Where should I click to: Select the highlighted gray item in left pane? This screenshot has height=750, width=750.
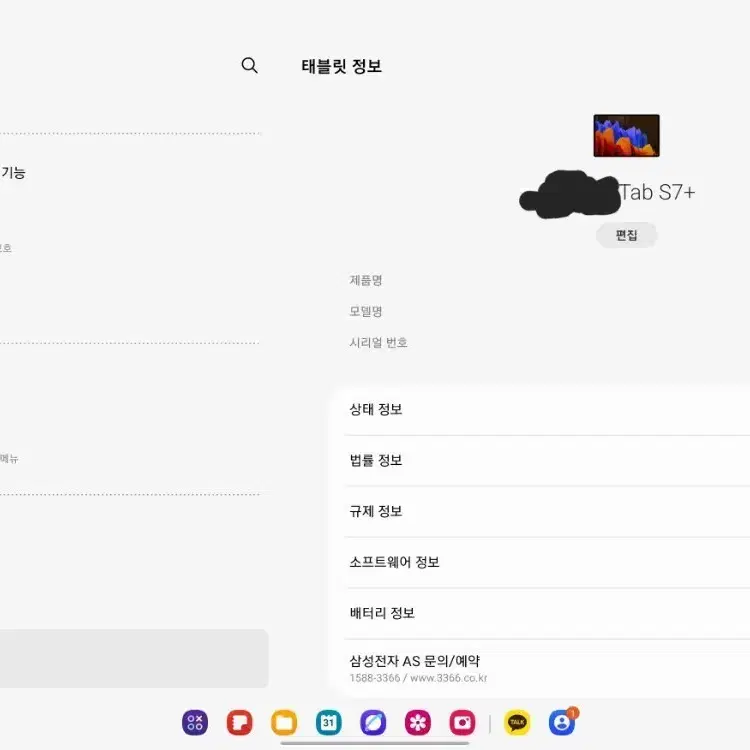point(134,659)
